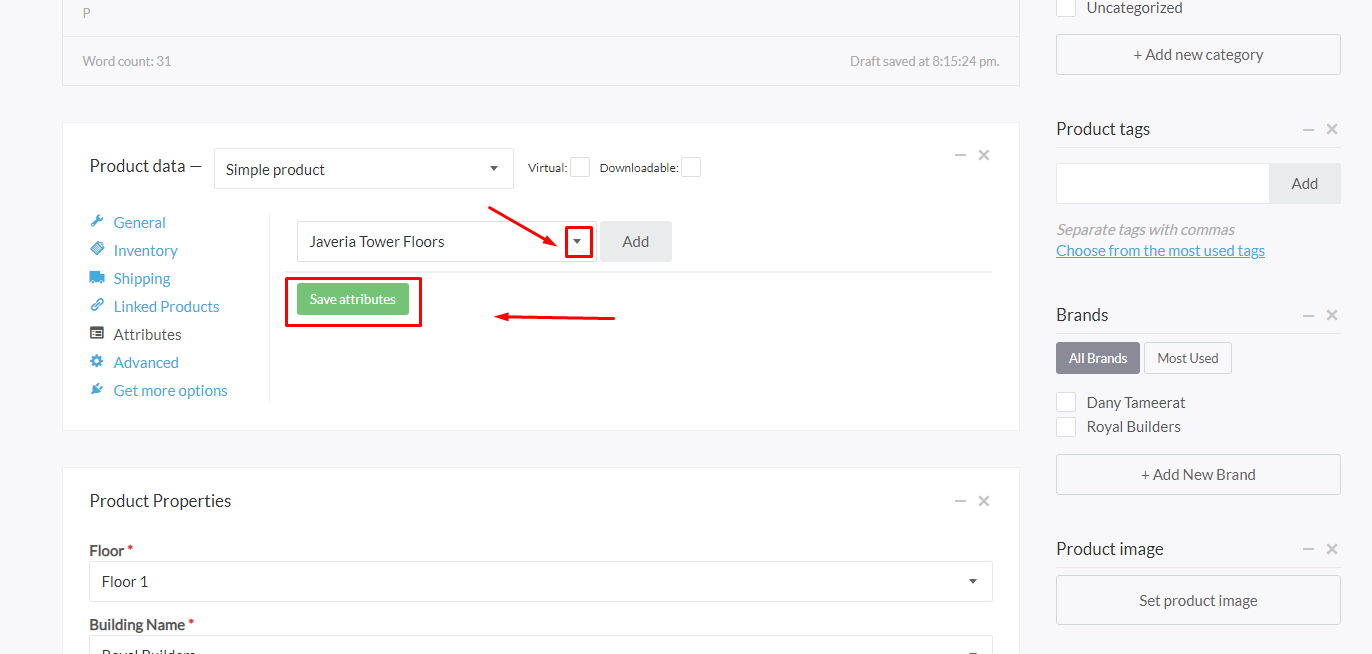Click the Save attributes button

pyautogui.click(x=353, y=299)
